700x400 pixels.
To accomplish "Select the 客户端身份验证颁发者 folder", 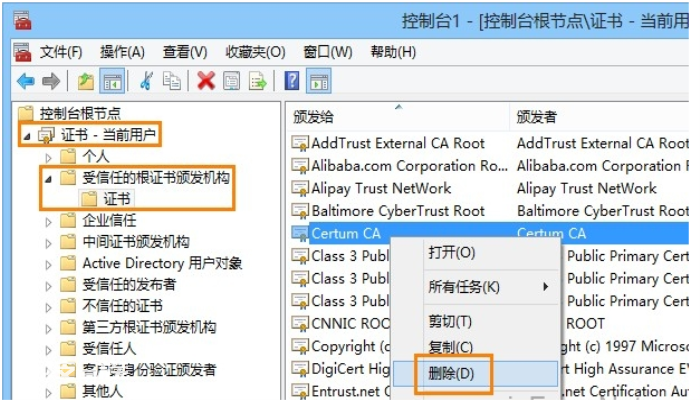I will (x=149, y=369).
